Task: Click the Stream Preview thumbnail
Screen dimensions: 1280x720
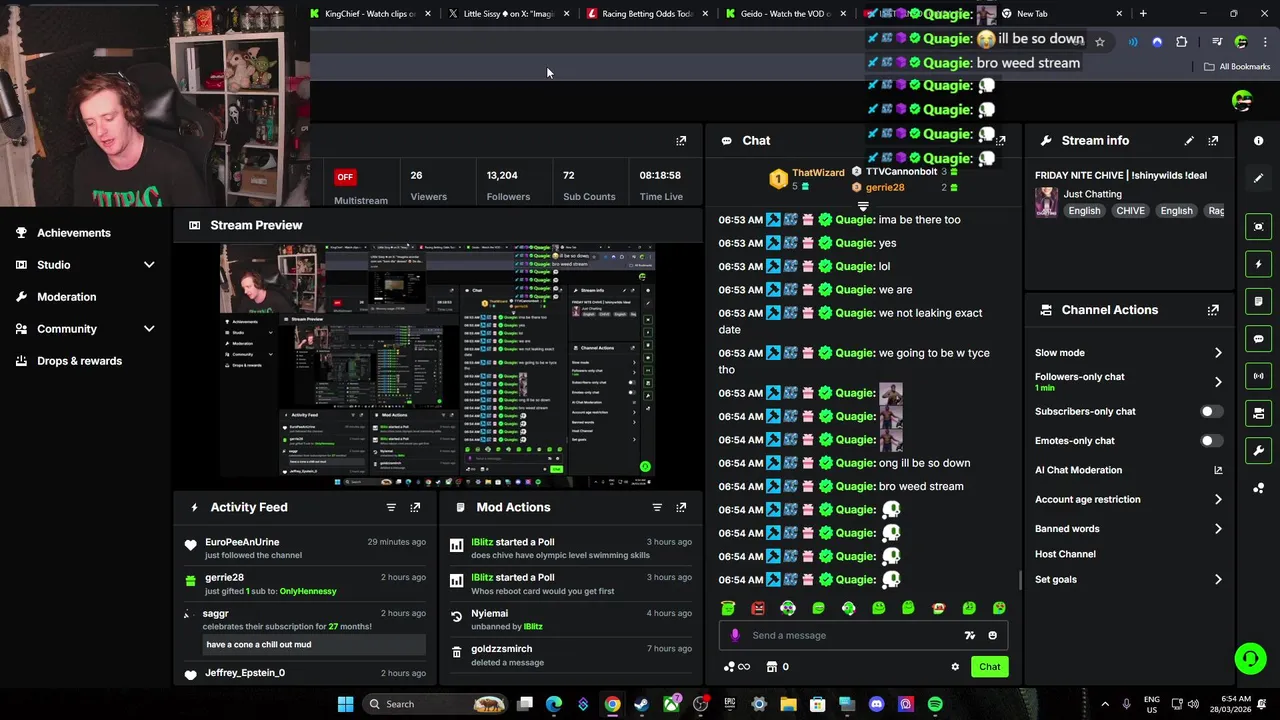Action: [x=437, y=364]
